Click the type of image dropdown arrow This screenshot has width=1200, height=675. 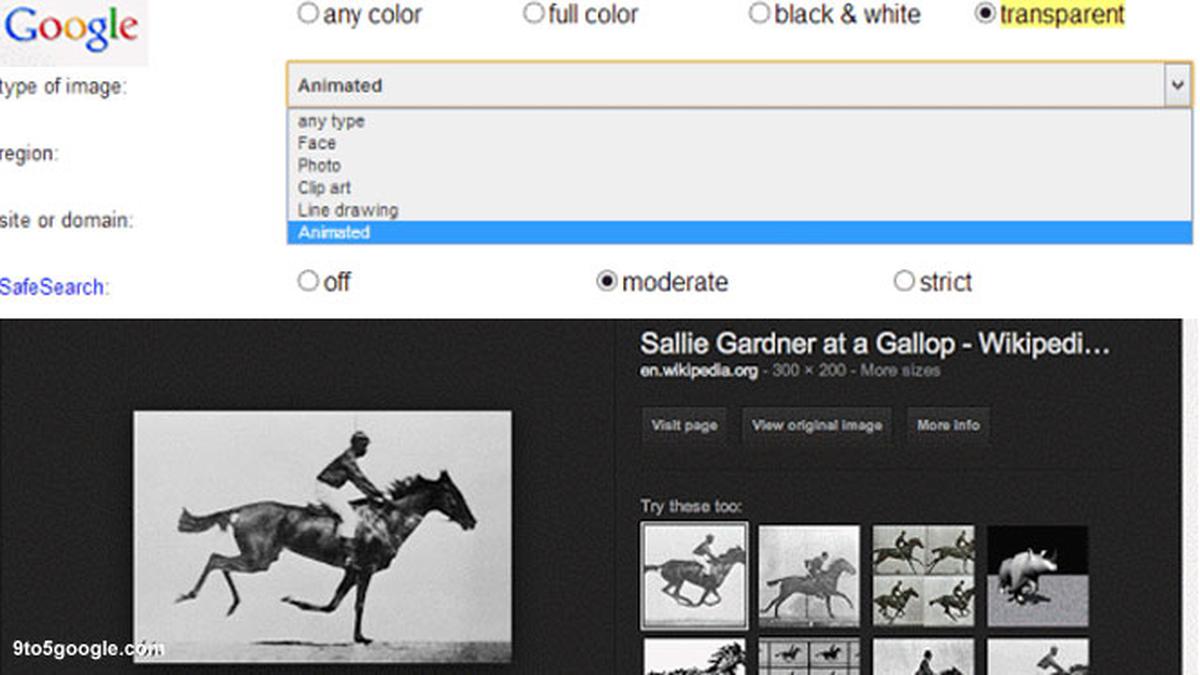1177,86
